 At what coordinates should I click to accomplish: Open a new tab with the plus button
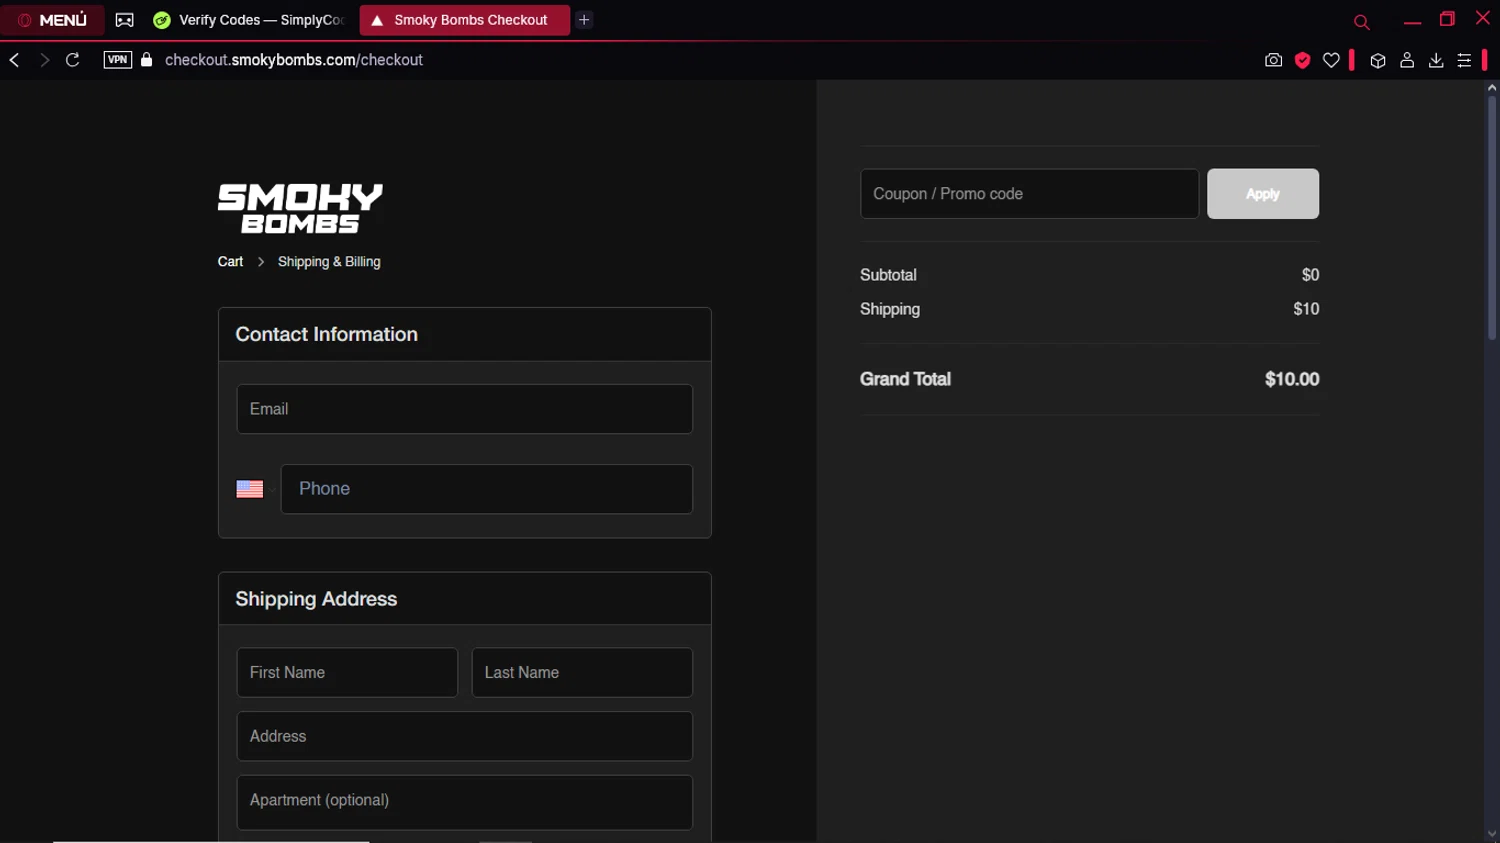pos(584,20)
